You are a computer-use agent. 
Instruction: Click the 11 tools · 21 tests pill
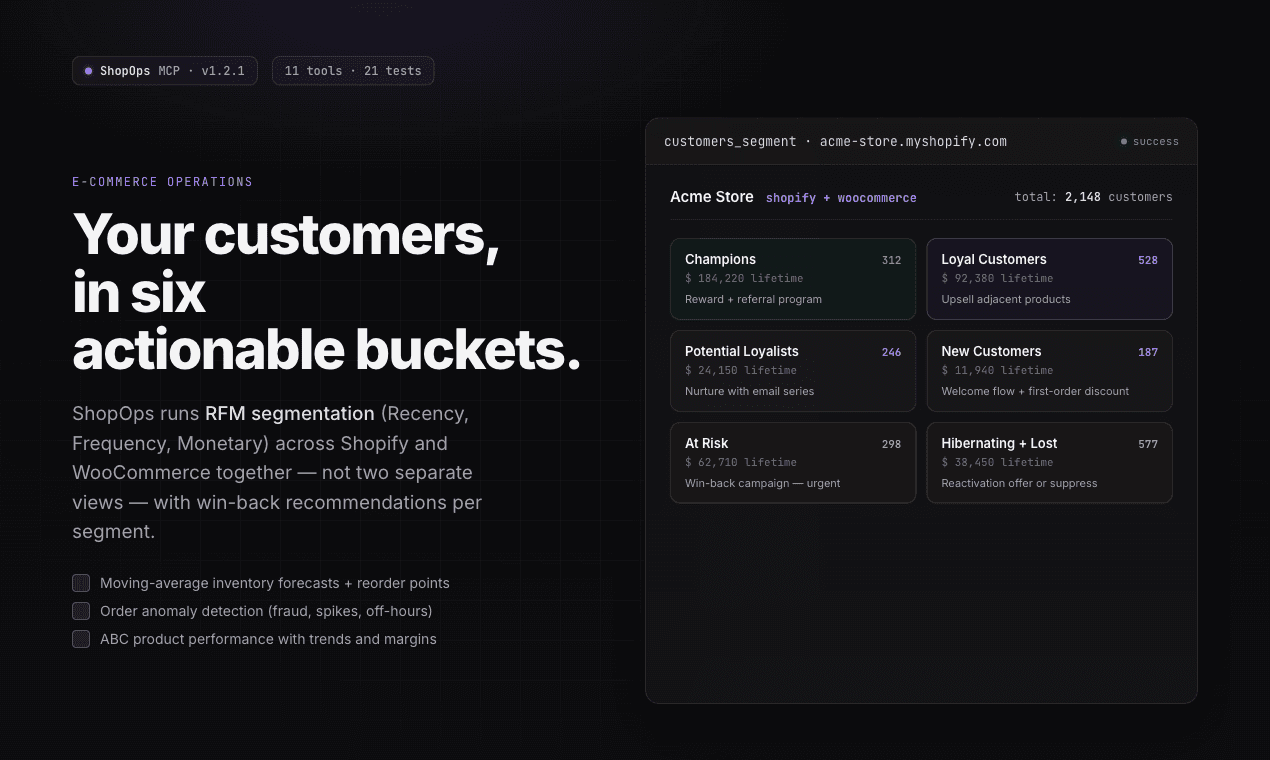(353, 71)
